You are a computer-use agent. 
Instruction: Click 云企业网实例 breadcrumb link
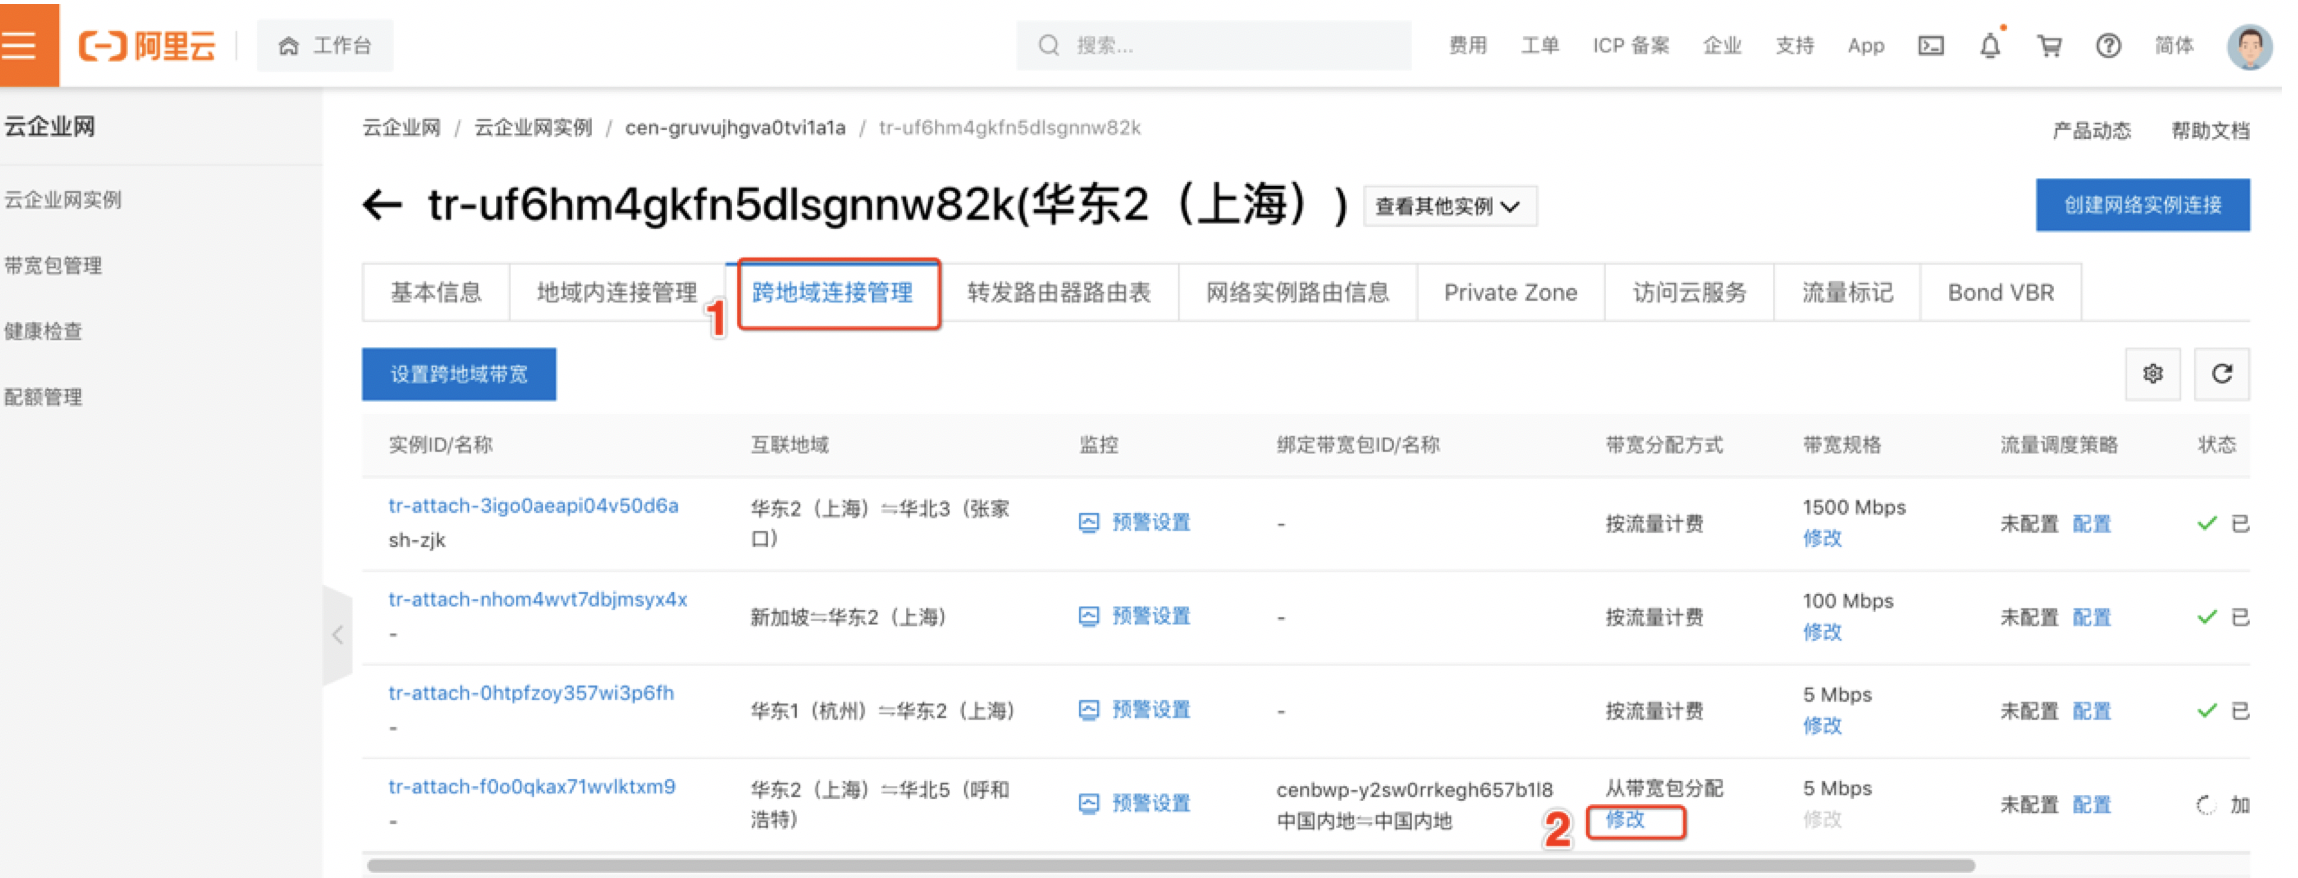[x=533, y=128]
